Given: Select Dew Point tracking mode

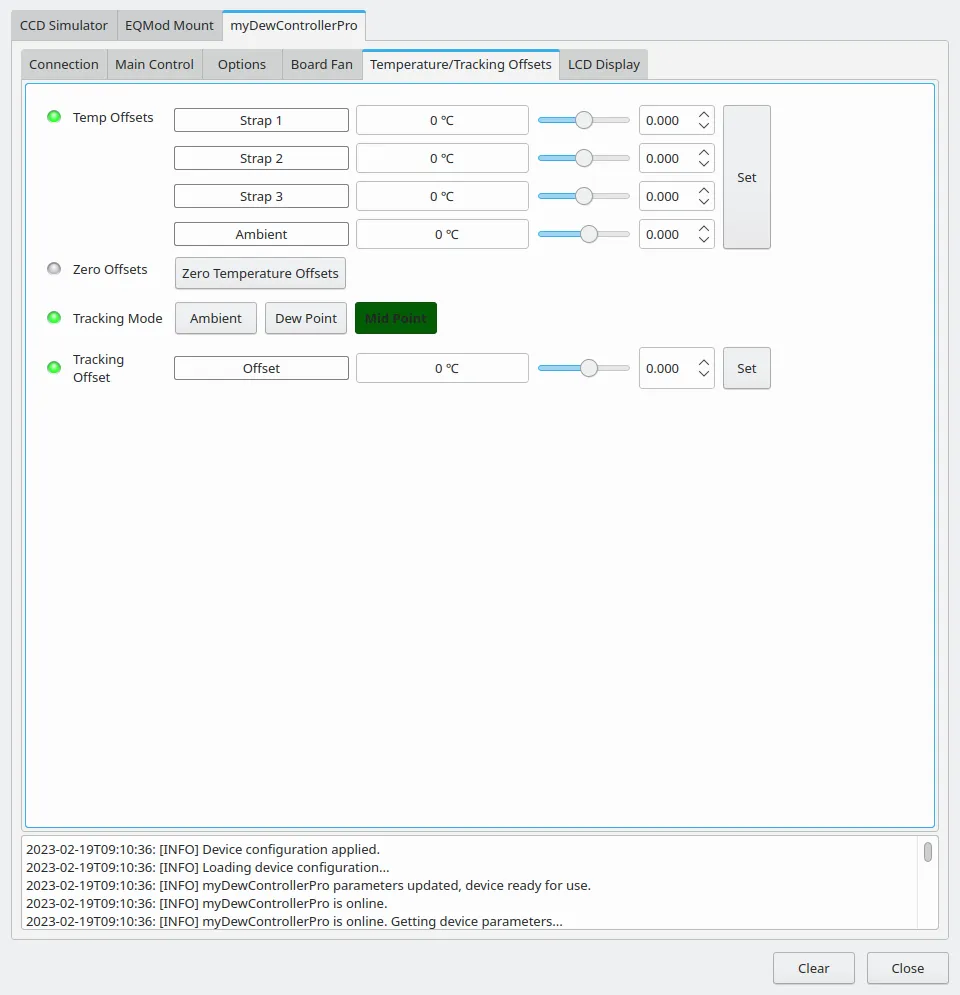Looking at the screenshot, I should (306, 318).
